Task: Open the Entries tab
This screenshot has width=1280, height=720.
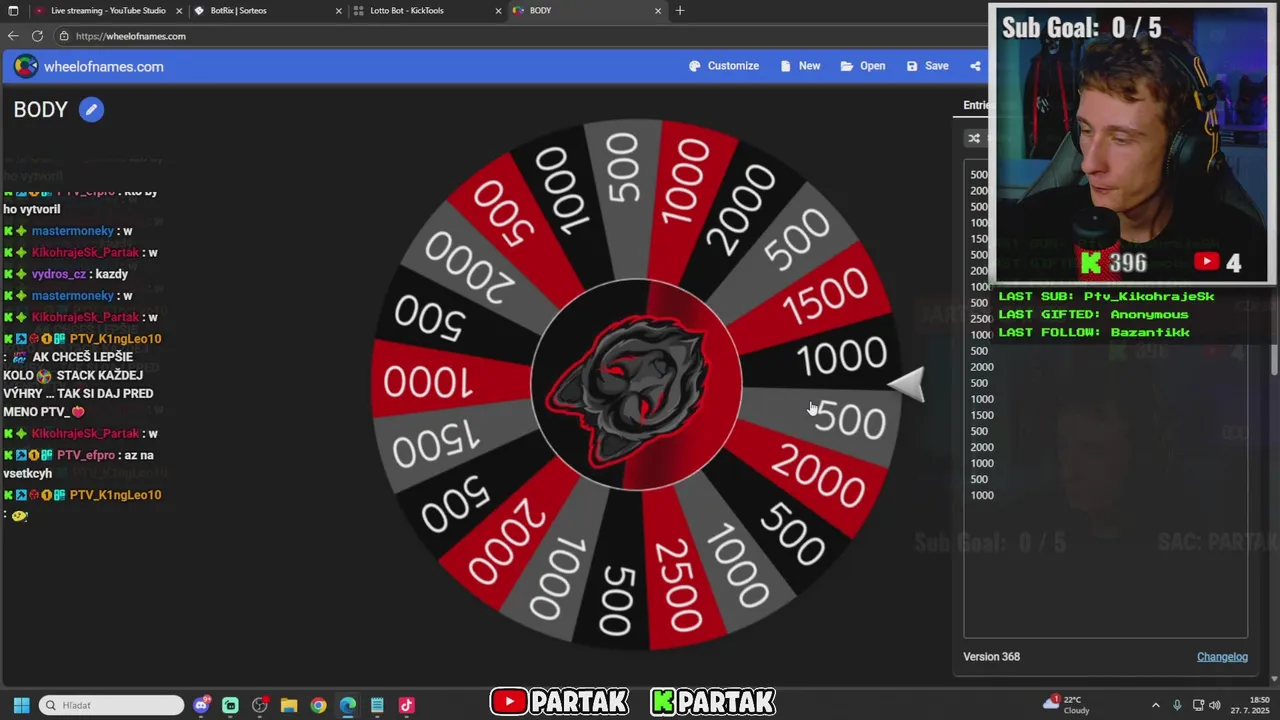Action: (x=975, y=105)
